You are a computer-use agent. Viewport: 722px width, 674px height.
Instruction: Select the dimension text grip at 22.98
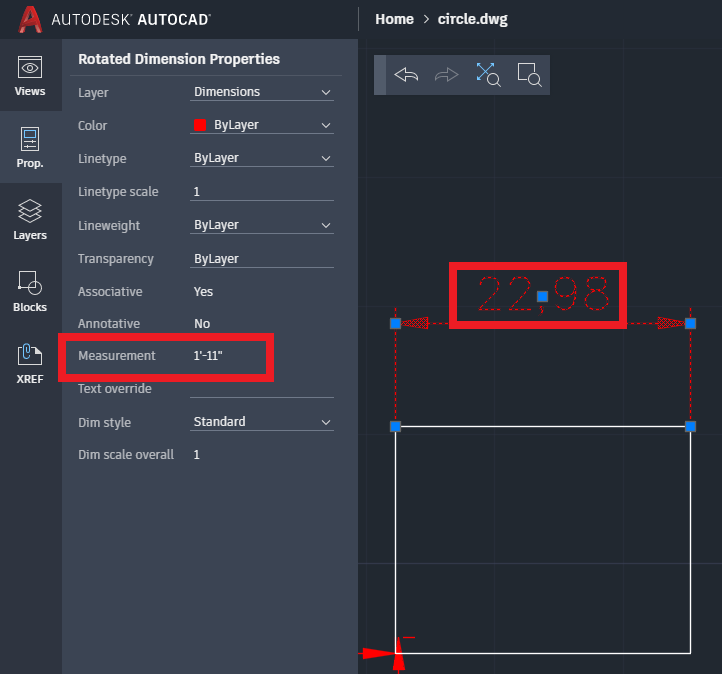tap(542, 296)
